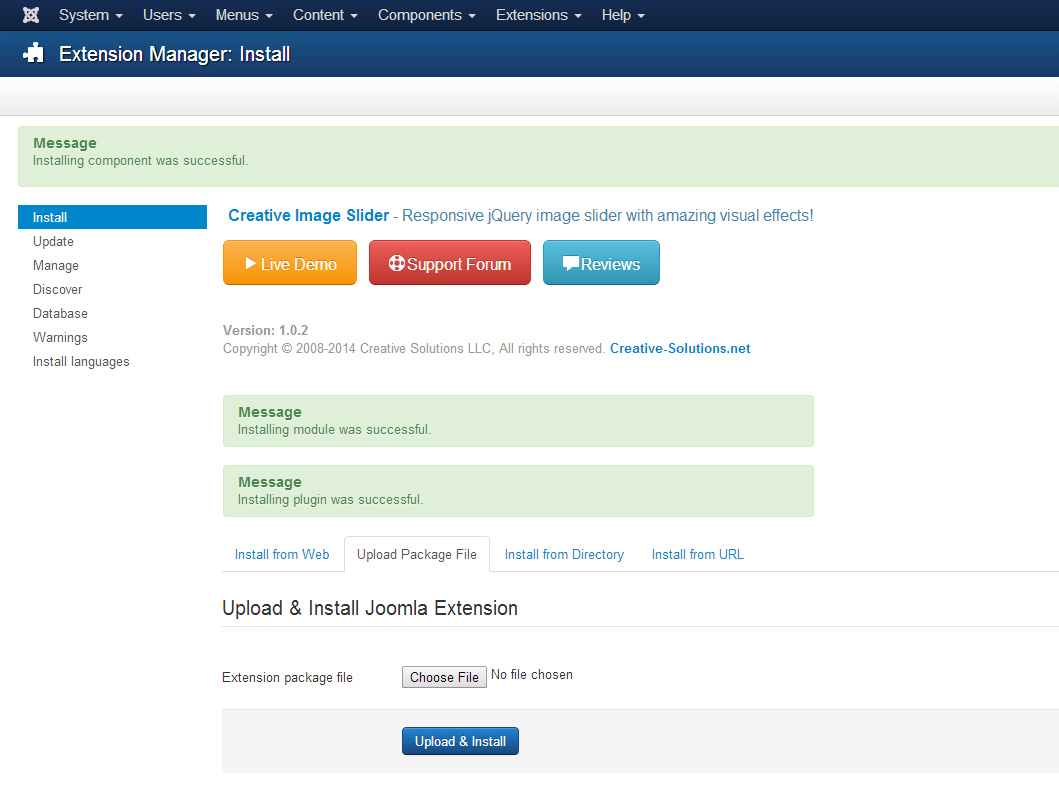Click the 'Upload & Install Joomla Extension' heading
Screen dimensions: 1059x785
(x=370, y=608)
